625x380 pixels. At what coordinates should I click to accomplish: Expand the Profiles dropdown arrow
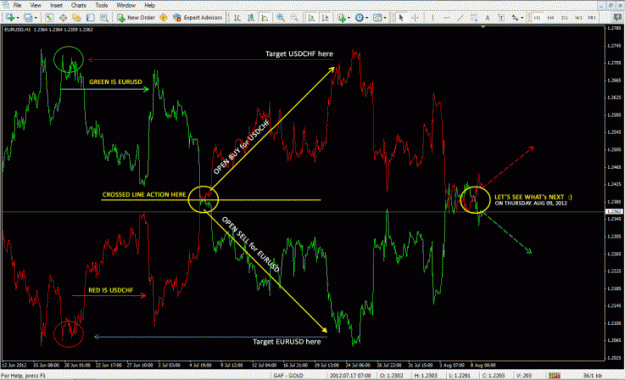coord(35,18)
